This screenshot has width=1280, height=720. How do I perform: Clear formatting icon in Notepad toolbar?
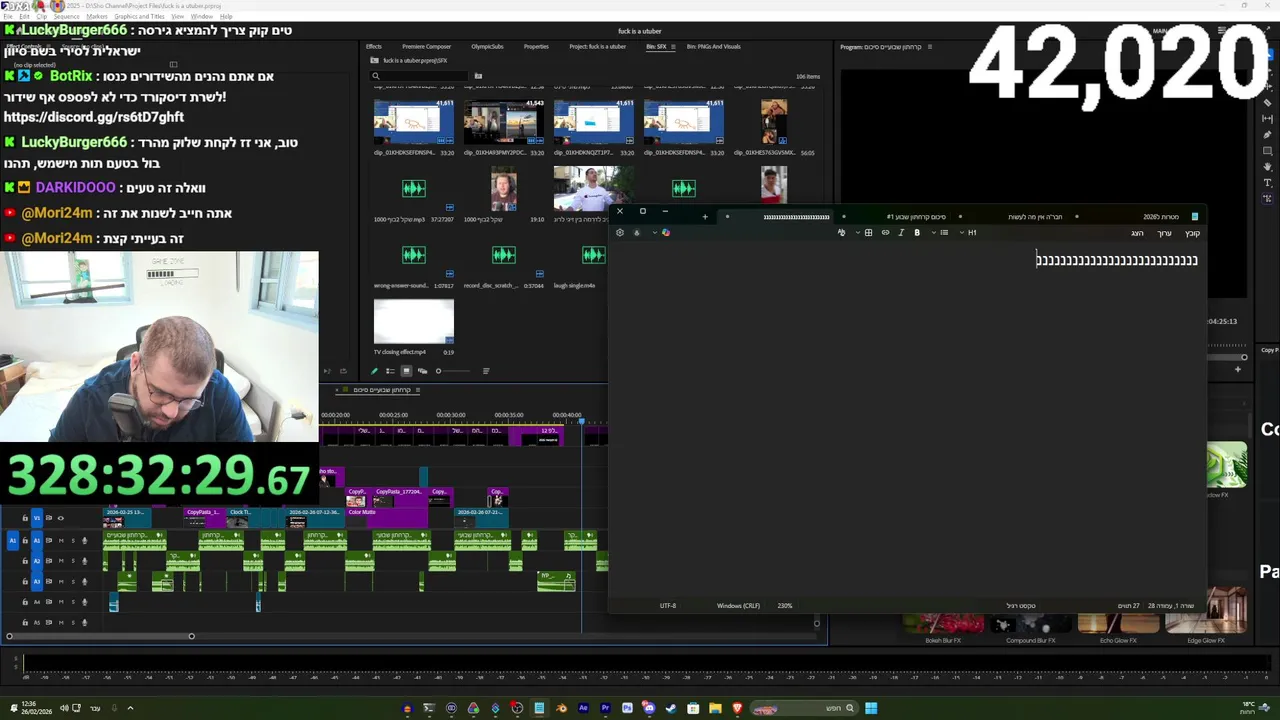pyautogui.click(x=841, y=232)
